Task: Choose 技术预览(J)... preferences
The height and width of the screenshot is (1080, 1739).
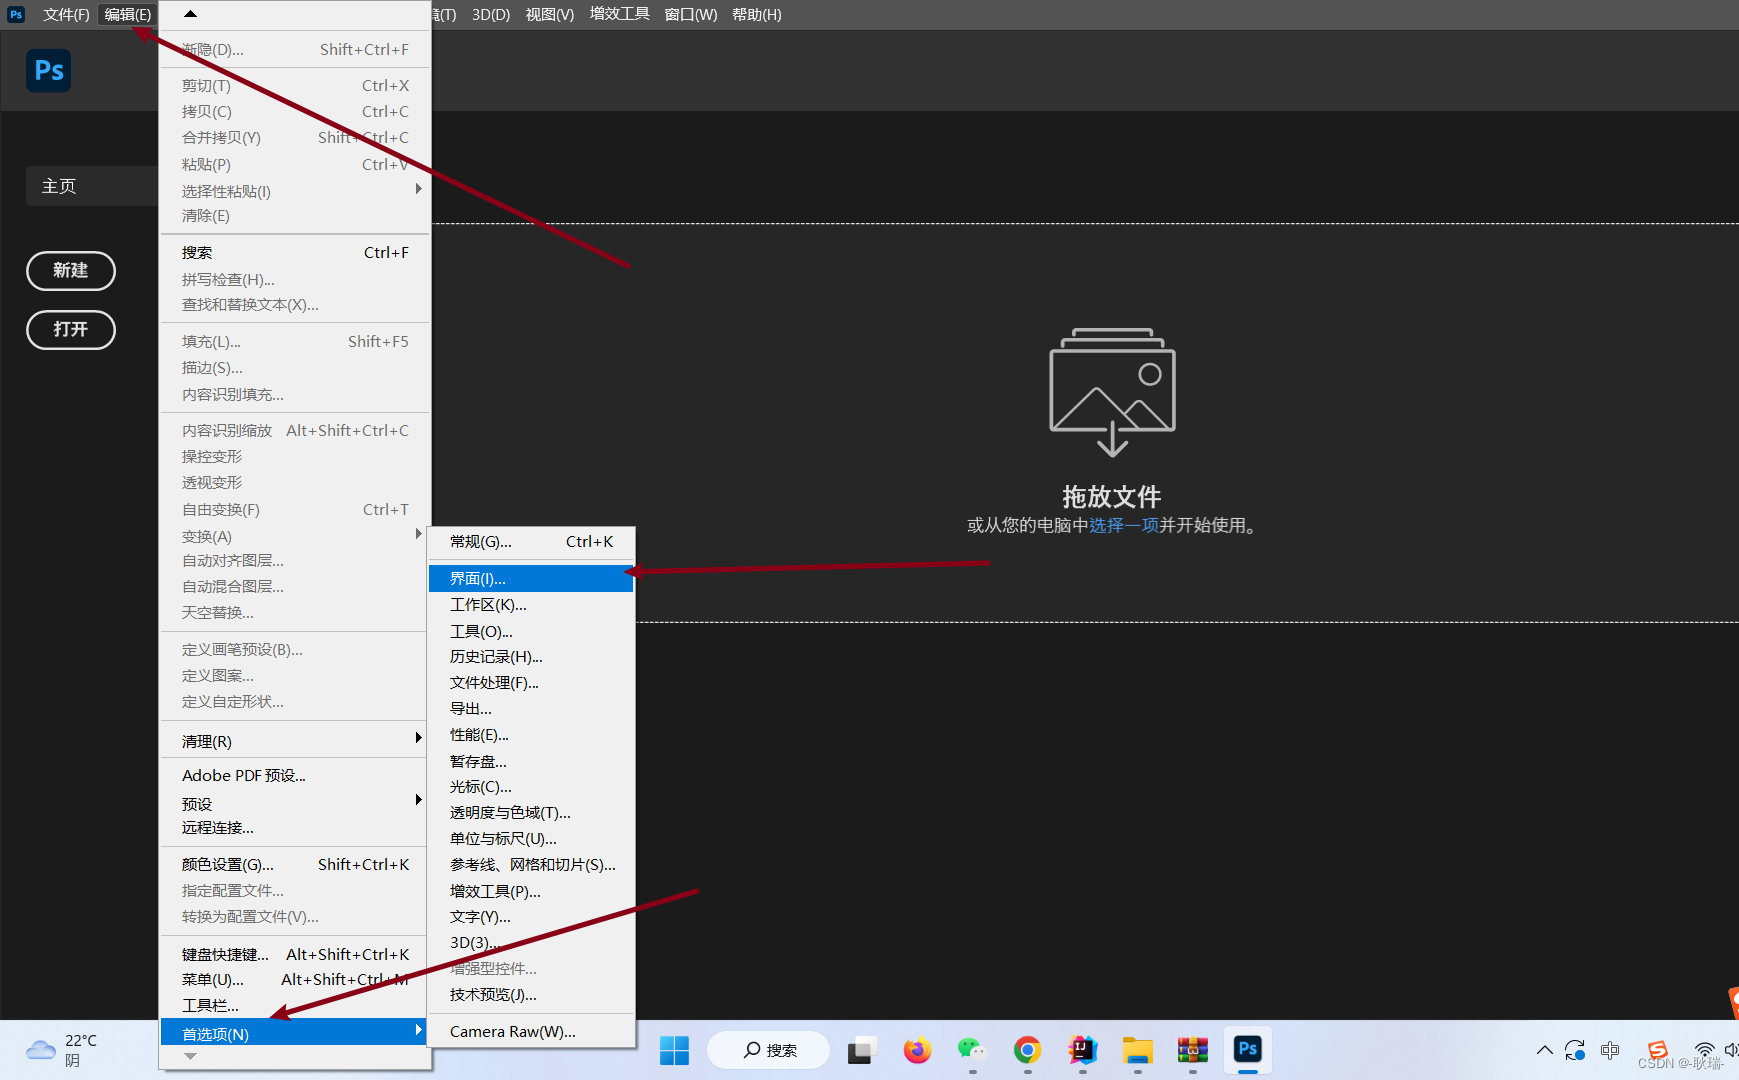Action: coord(531,994)
